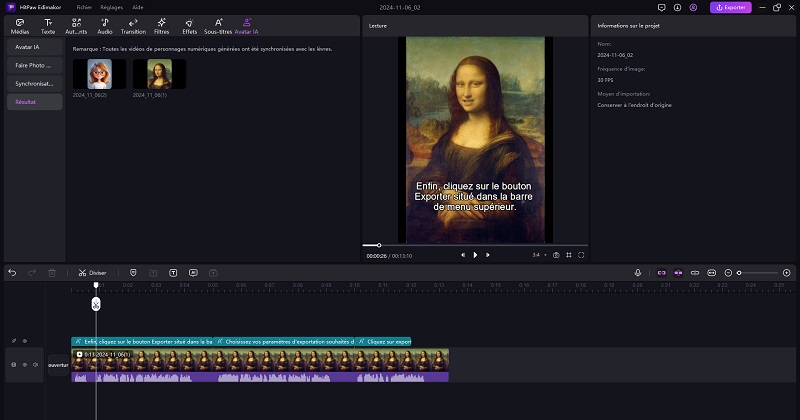This screenshot has width=800, height=420.
Task: Open the Filtres tool panel
Action: [x=161, y=25]
